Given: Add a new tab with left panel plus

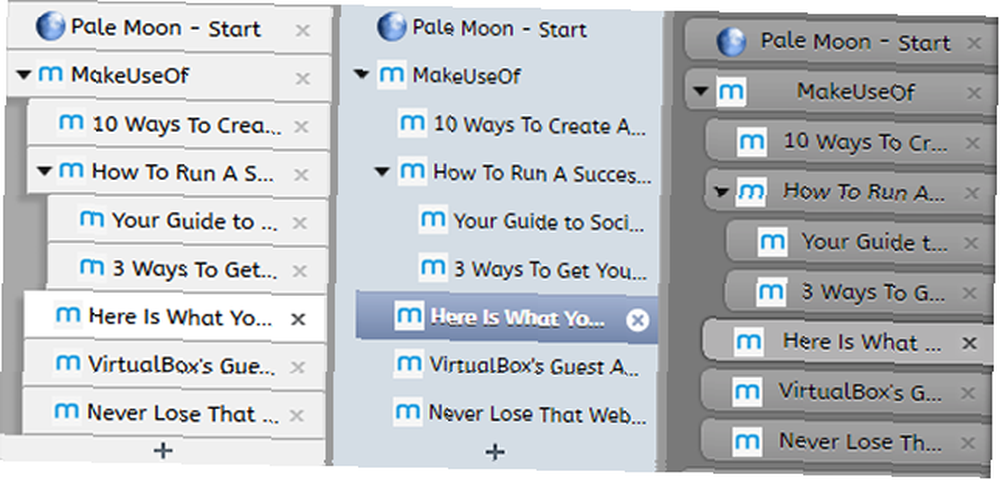Looking at the screenshot, I should [163, 451].
